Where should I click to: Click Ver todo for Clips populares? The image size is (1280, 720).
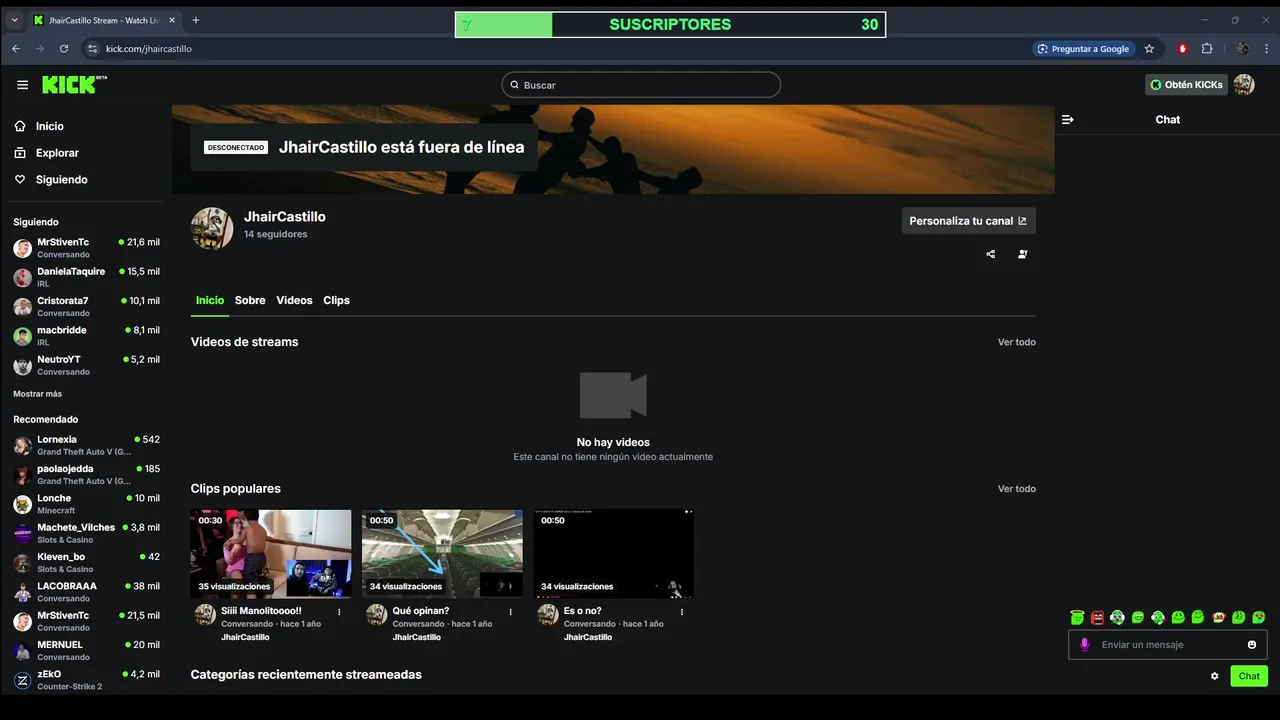click(x=1017, y=489)
